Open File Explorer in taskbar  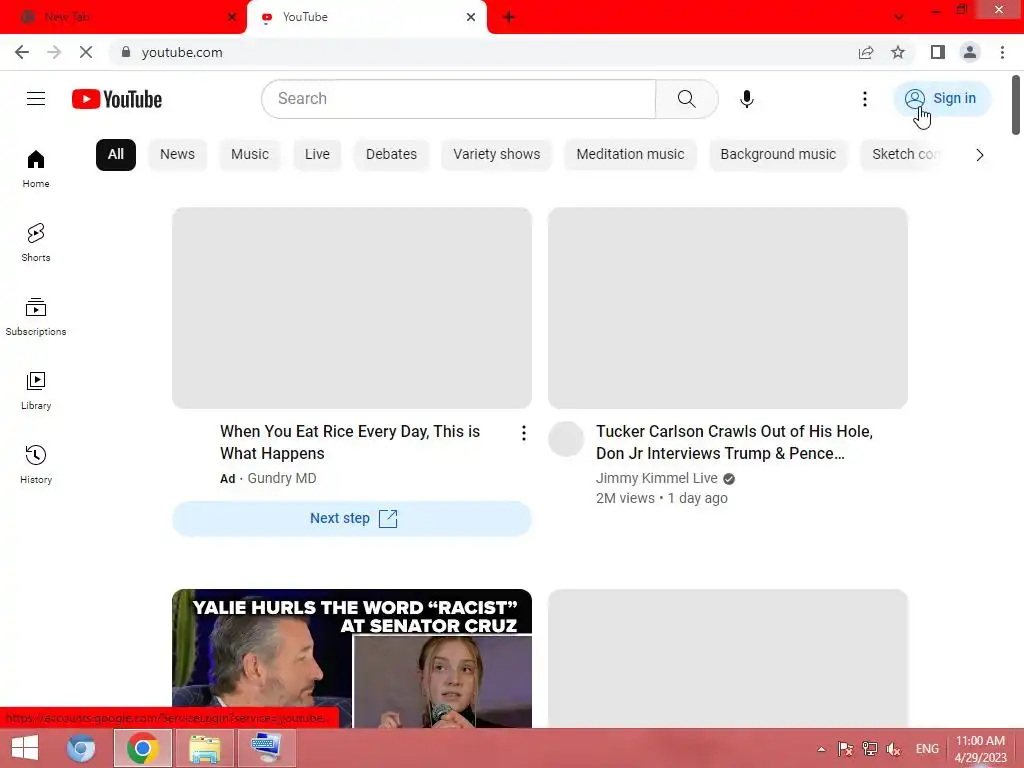(204, 748)
